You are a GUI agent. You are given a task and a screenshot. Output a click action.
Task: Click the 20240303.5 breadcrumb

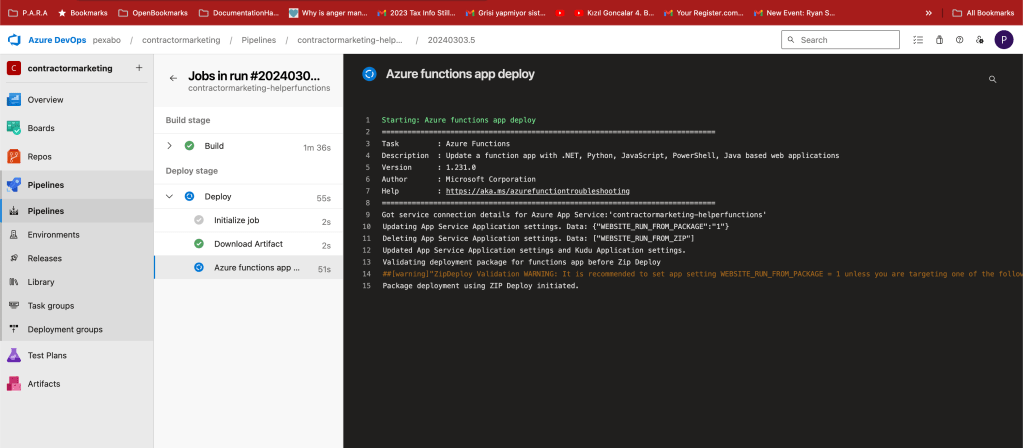(x=451, y=40)
